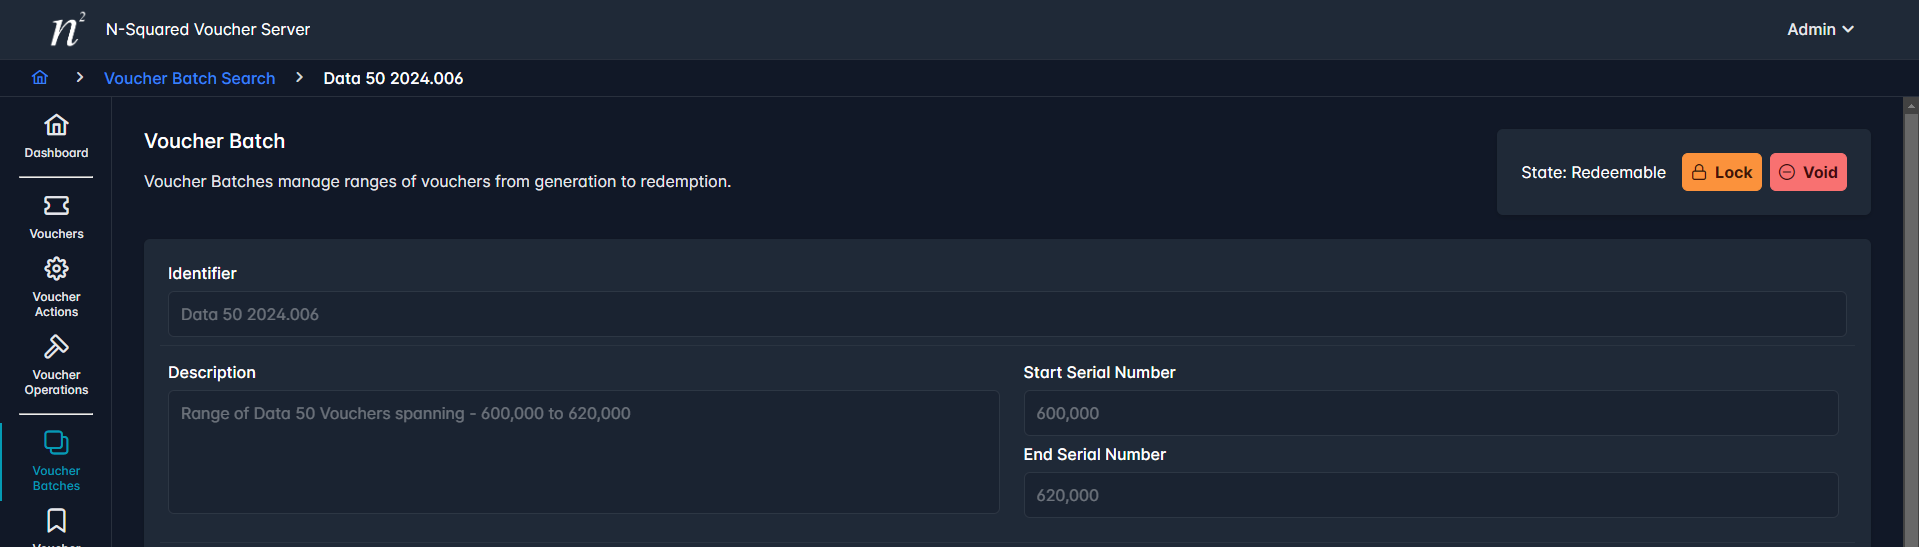Click the End Serial Number field
The image size is (1919, 547).
click(x=1431, y=495)
